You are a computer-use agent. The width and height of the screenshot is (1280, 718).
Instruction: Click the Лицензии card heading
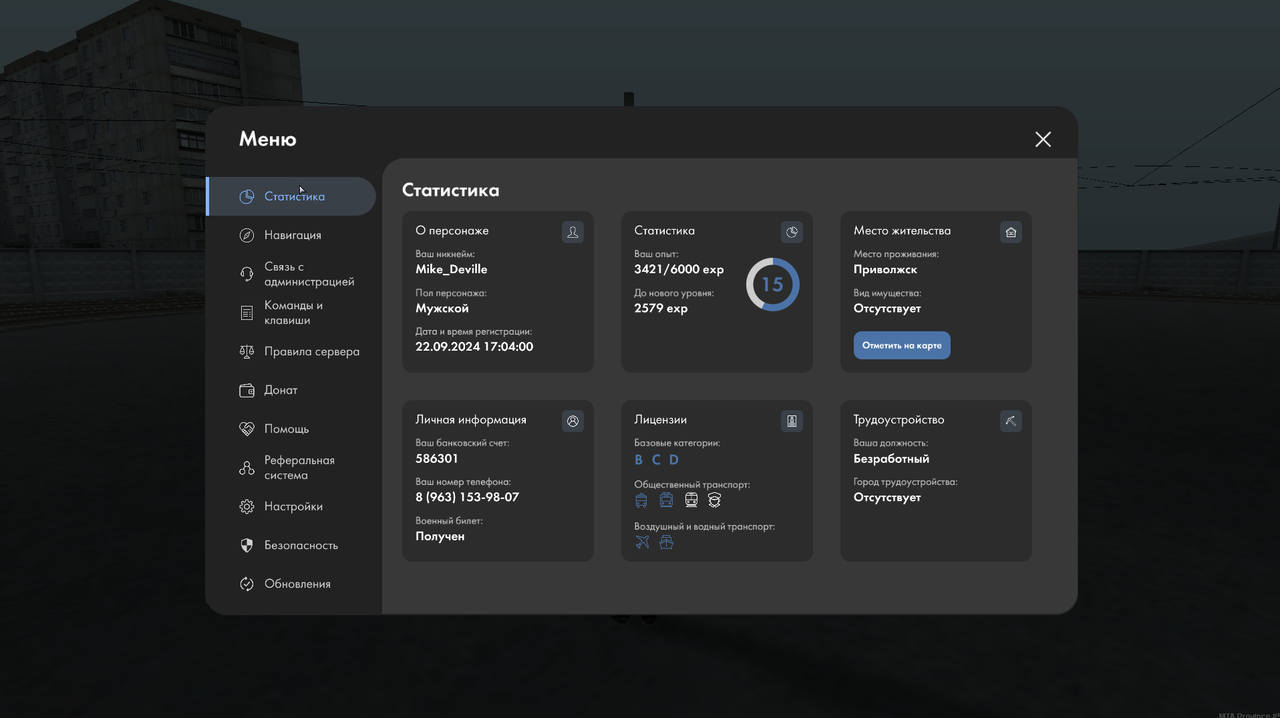[x=661, y=420]
